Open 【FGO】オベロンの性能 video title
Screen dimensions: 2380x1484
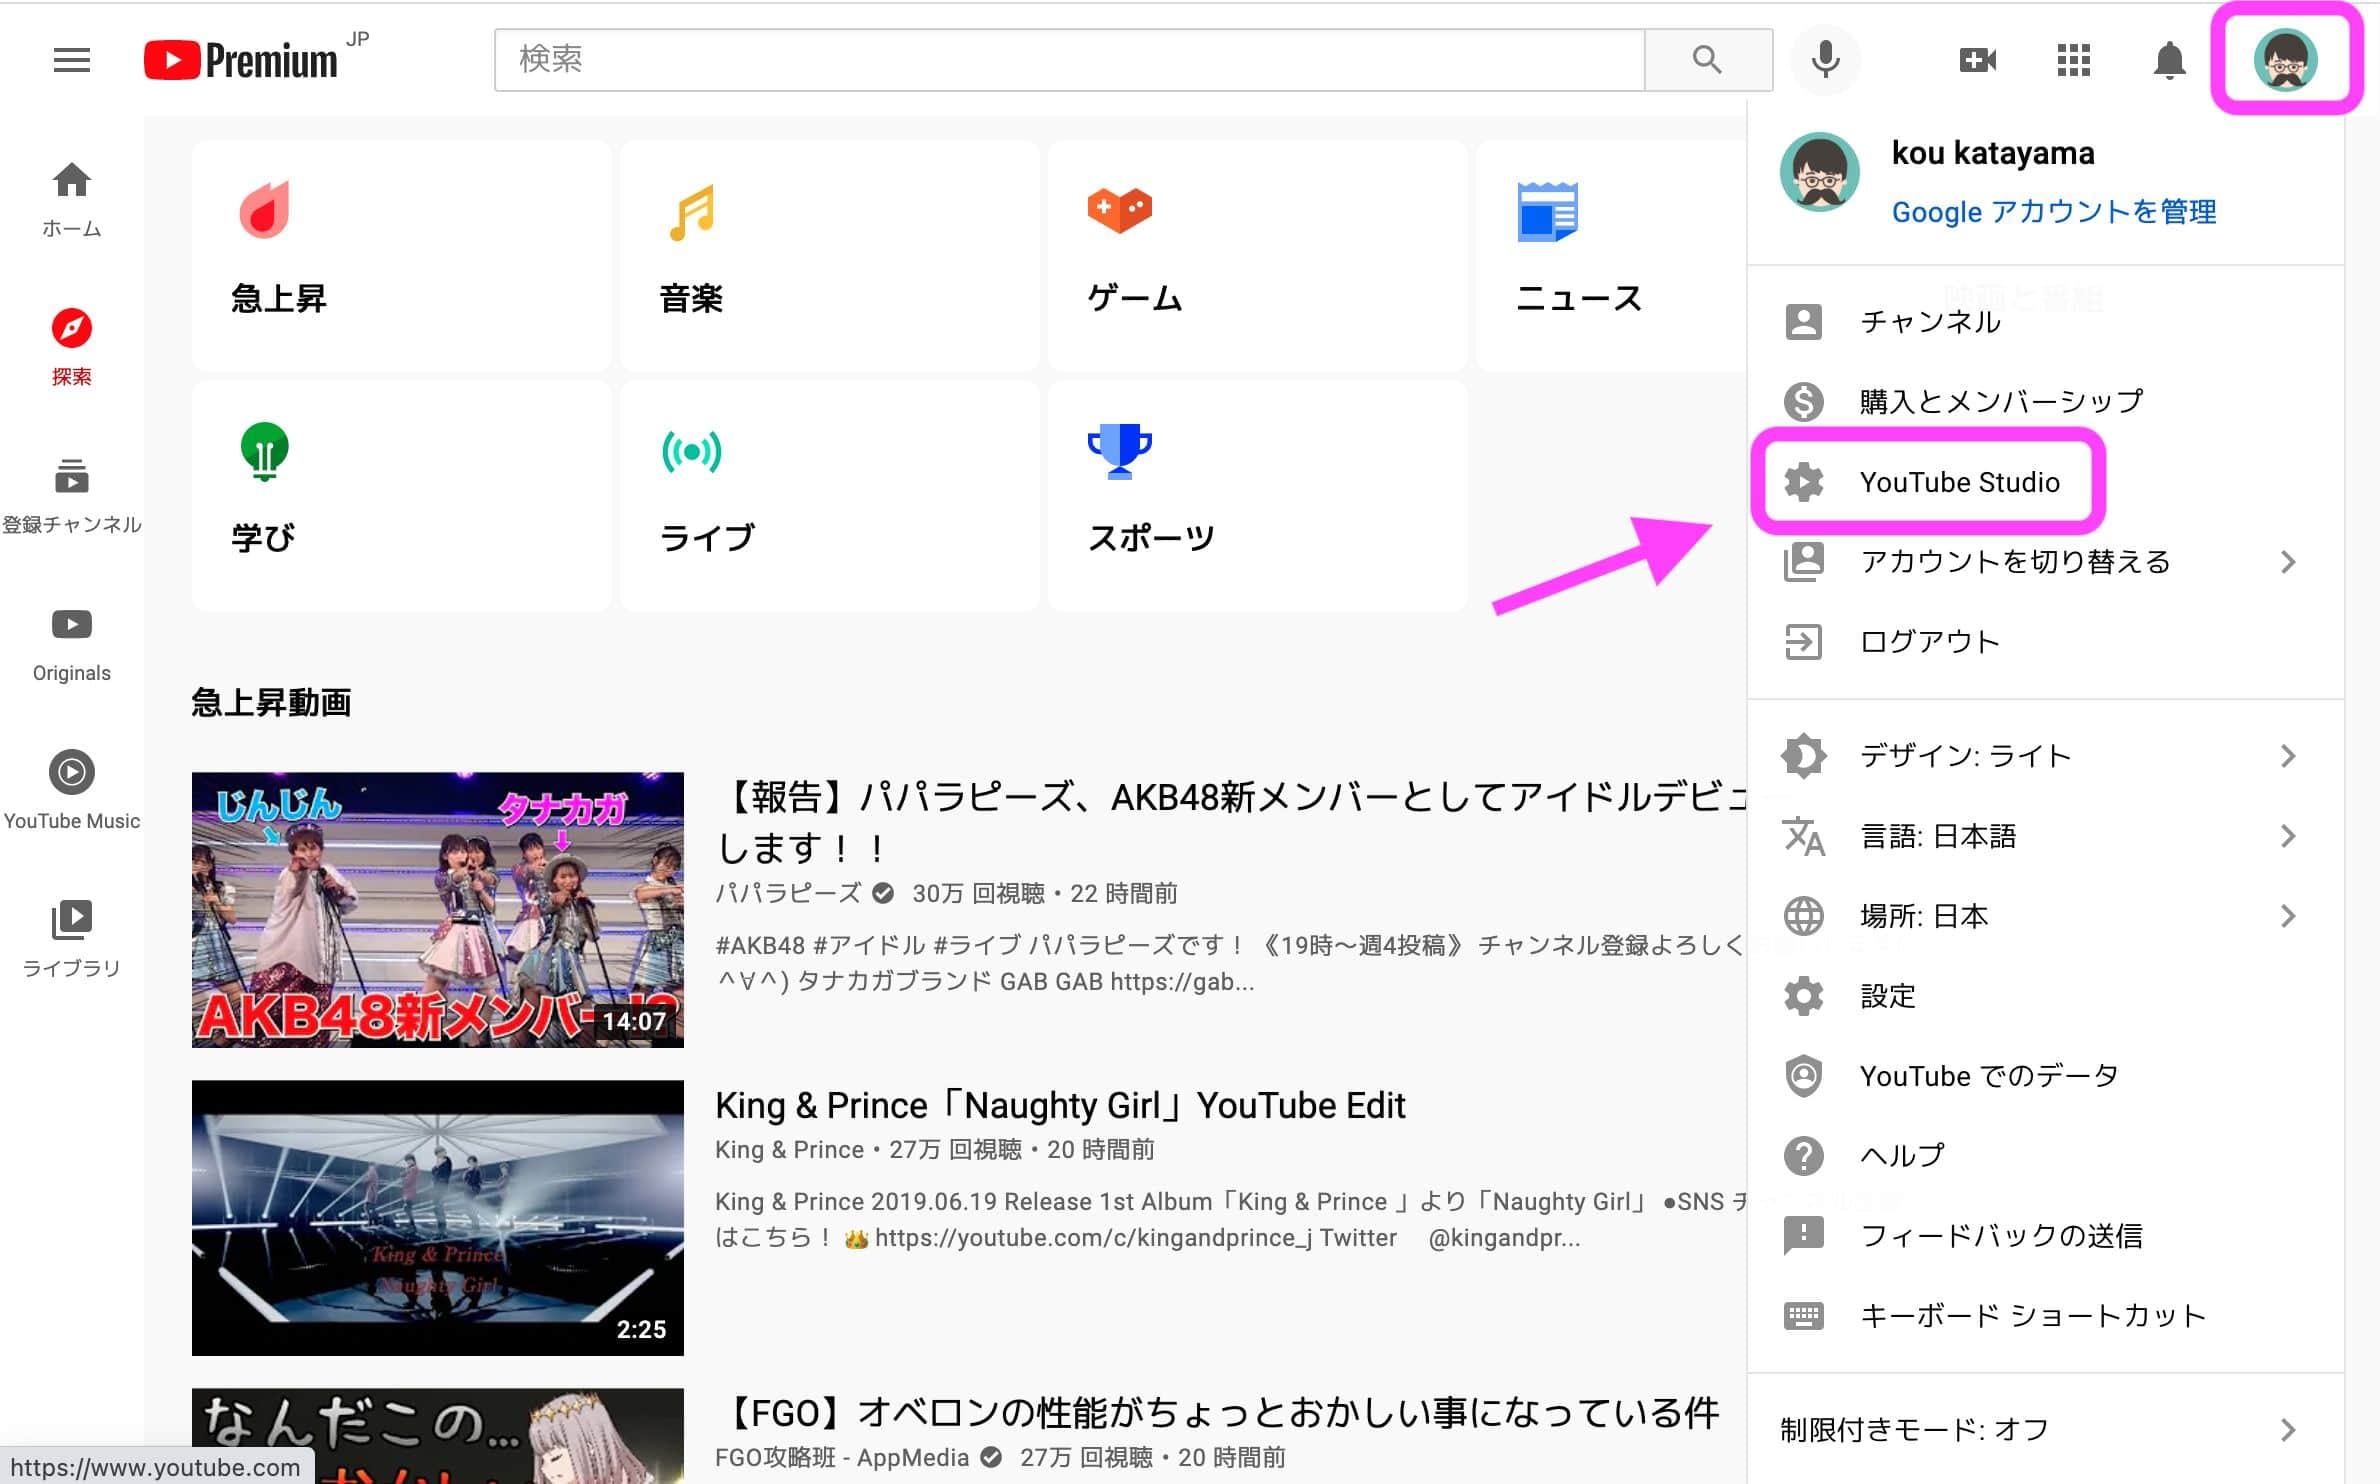[1218, 1414]
